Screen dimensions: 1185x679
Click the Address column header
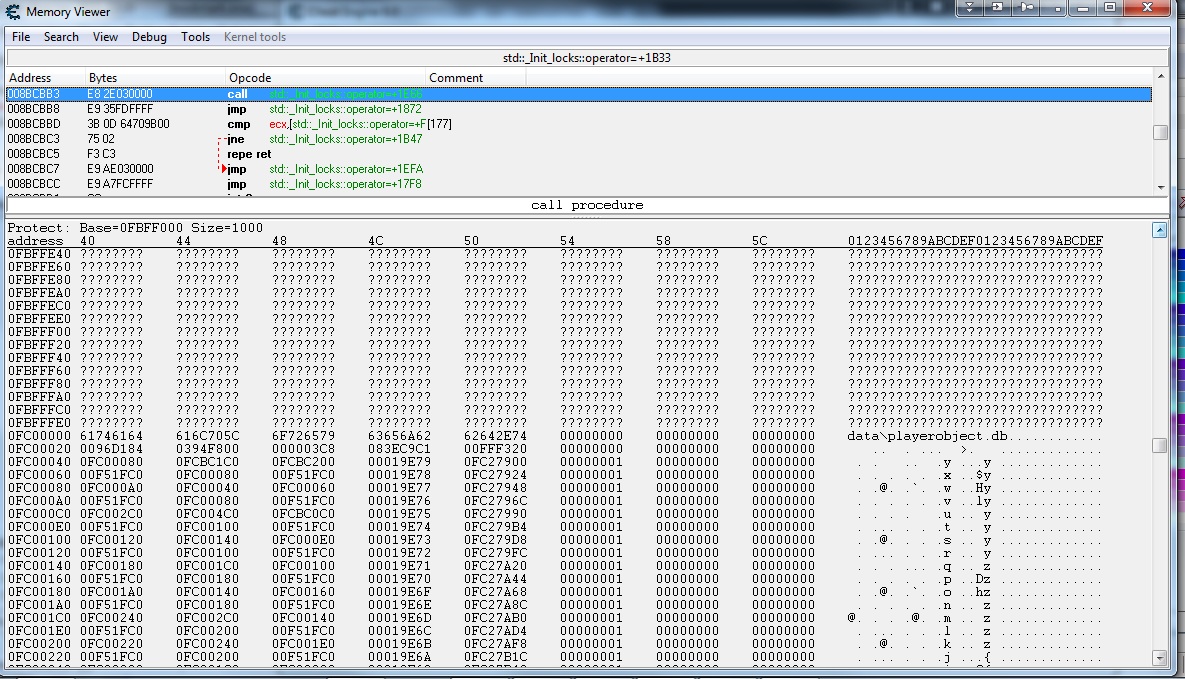pos(30,78)
